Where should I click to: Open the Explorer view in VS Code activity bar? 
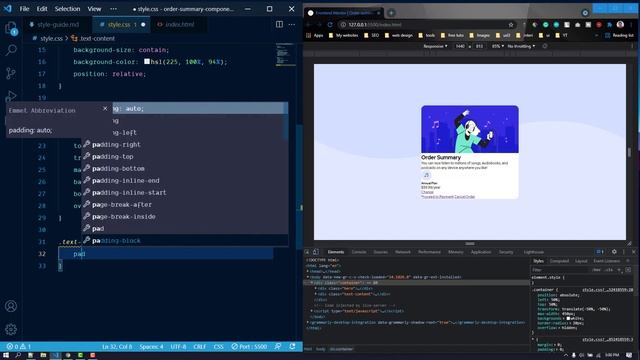11,28
